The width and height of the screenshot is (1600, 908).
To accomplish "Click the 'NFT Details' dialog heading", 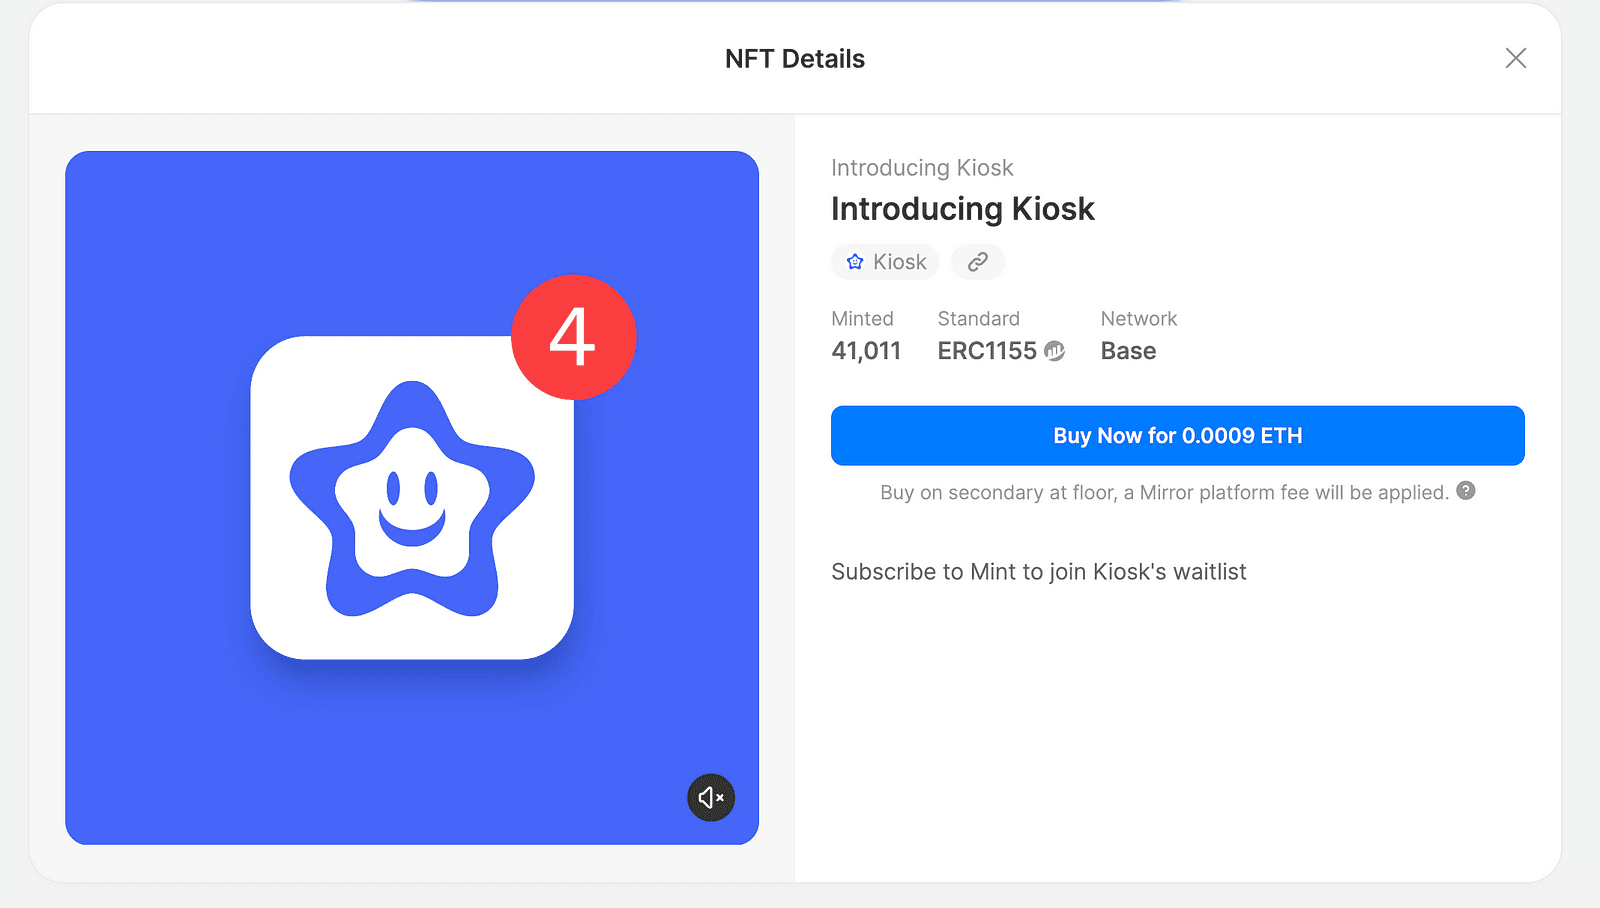I will [795, 59].
